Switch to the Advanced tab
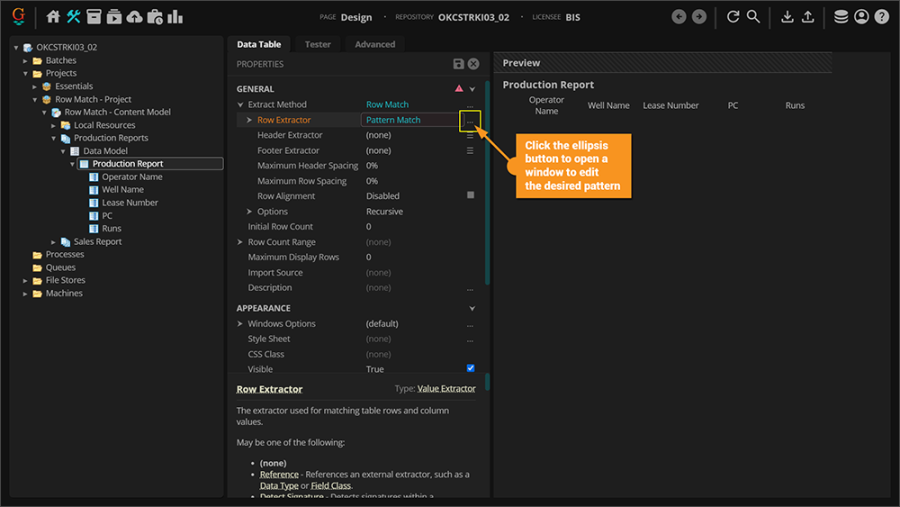The height and width of the screenshot is (507, 900). click(375, 44)
